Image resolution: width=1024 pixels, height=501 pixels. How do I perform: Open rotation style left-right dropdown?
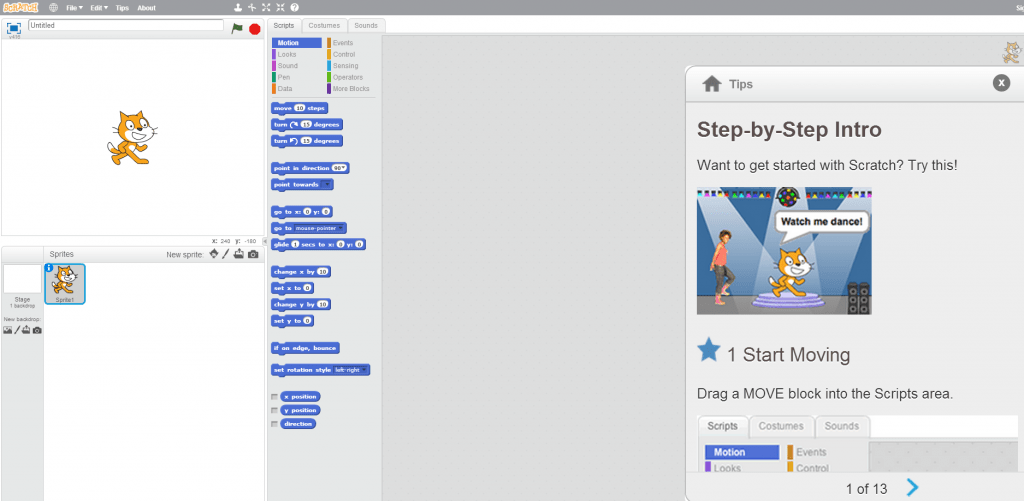tap(350, 370)
